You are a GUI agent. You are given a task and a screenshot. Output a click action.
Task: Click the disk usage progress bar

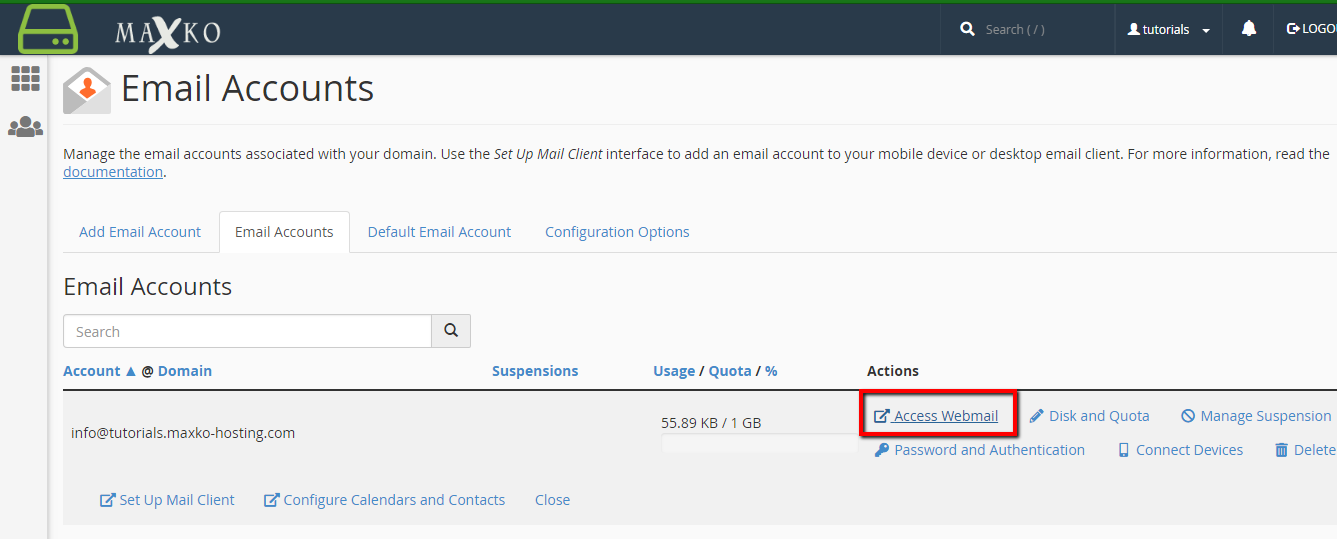(x=759, y=443)
